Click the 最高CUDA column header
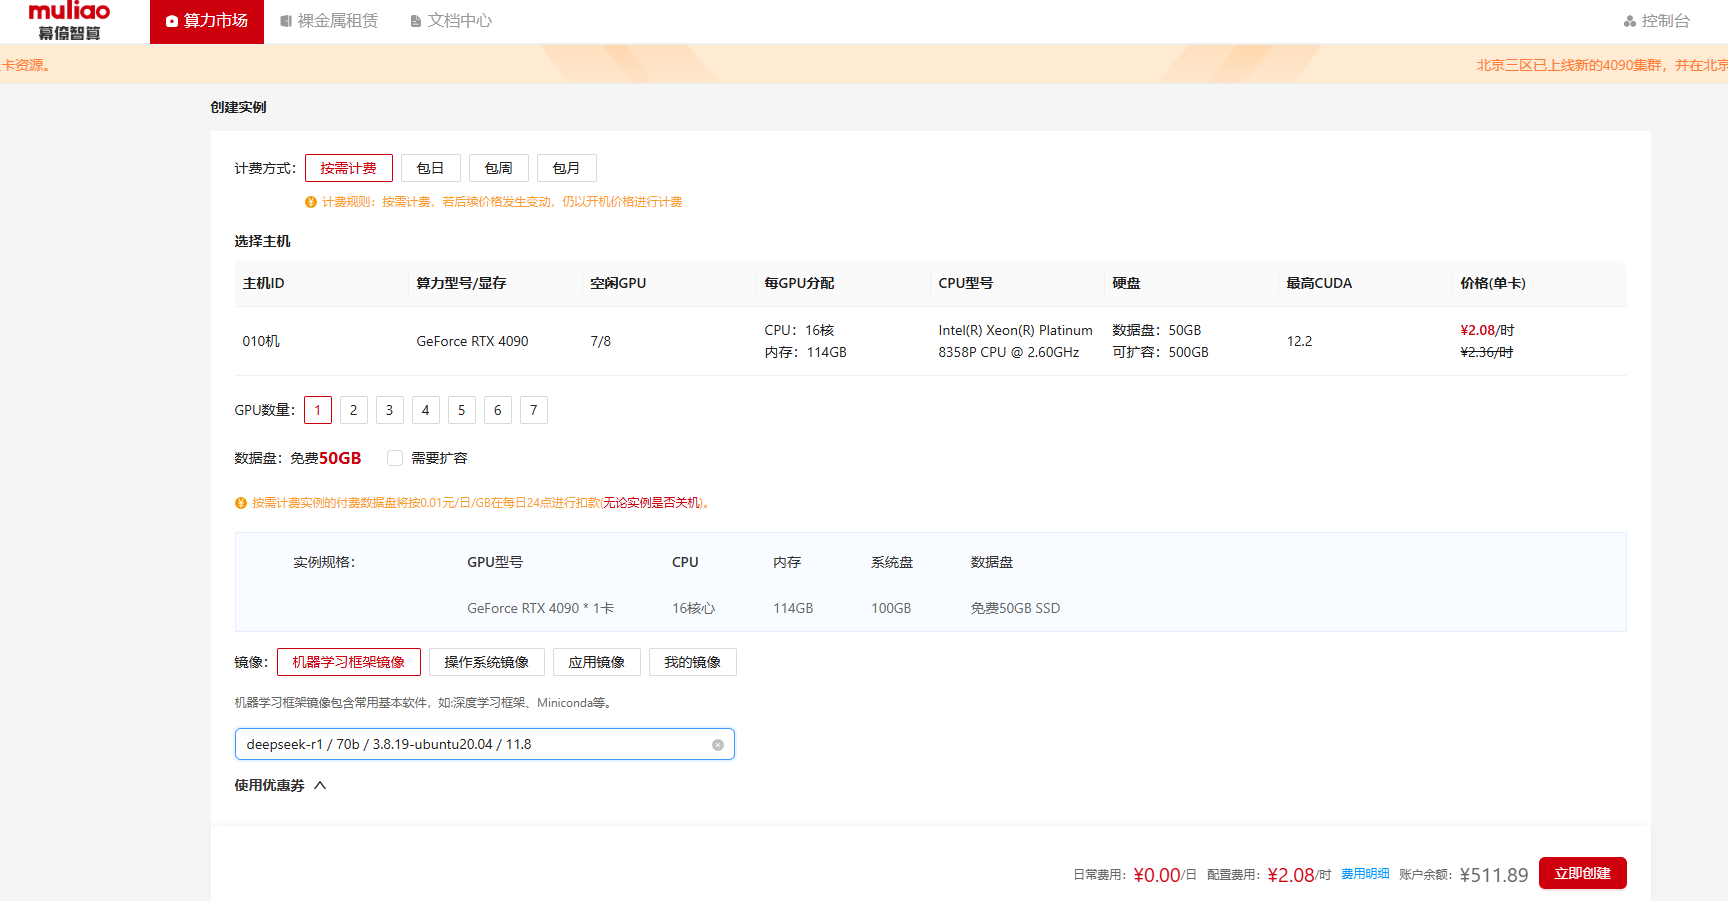This screenshot has height=901, width=1728. pos(1319,283)
